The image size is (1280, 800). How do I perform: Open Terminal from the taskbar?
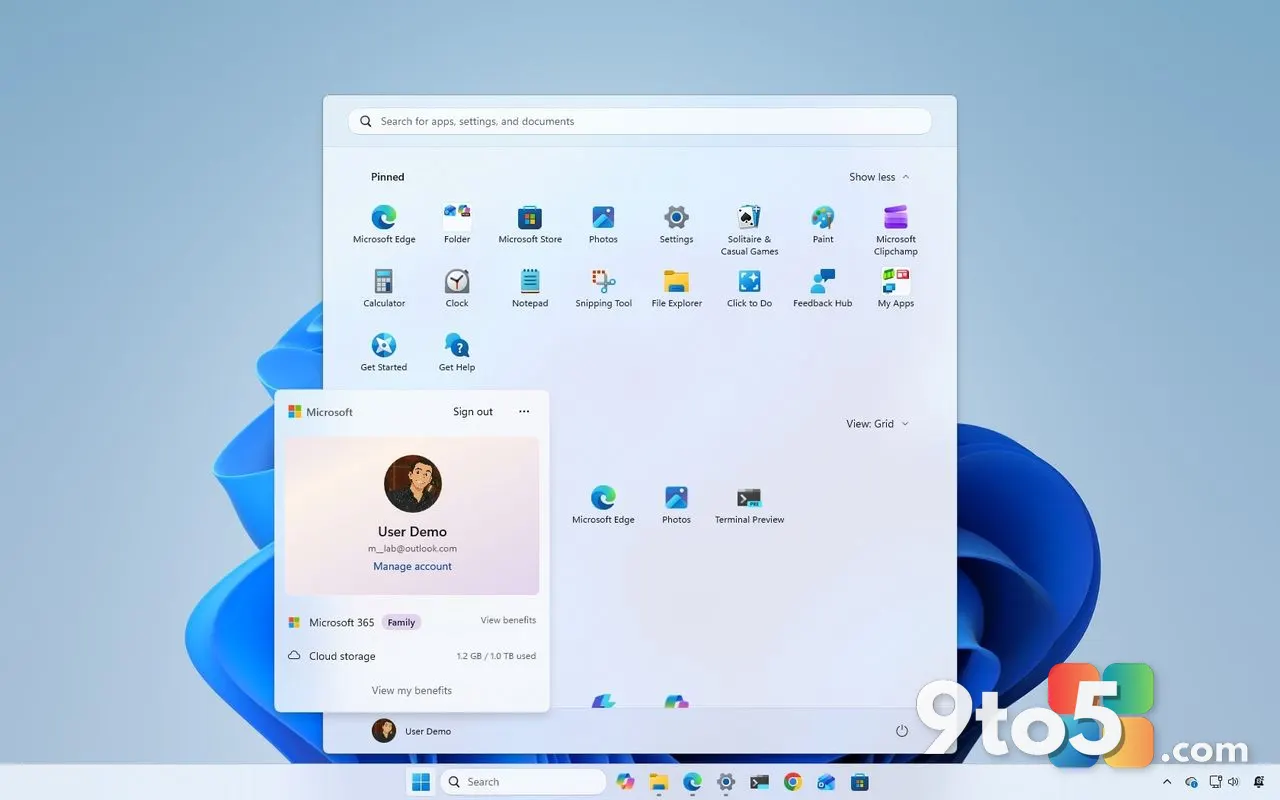[759, 782]
